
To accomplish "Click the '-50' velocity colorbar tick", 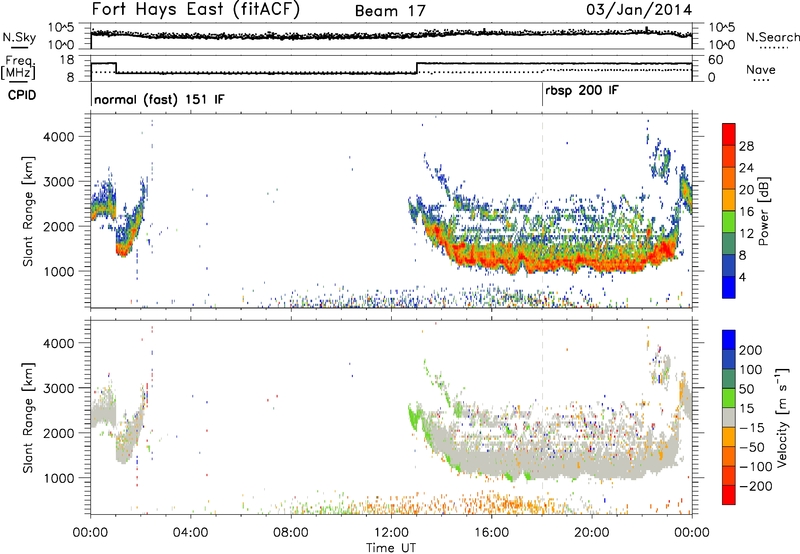I will pos(752,447).
